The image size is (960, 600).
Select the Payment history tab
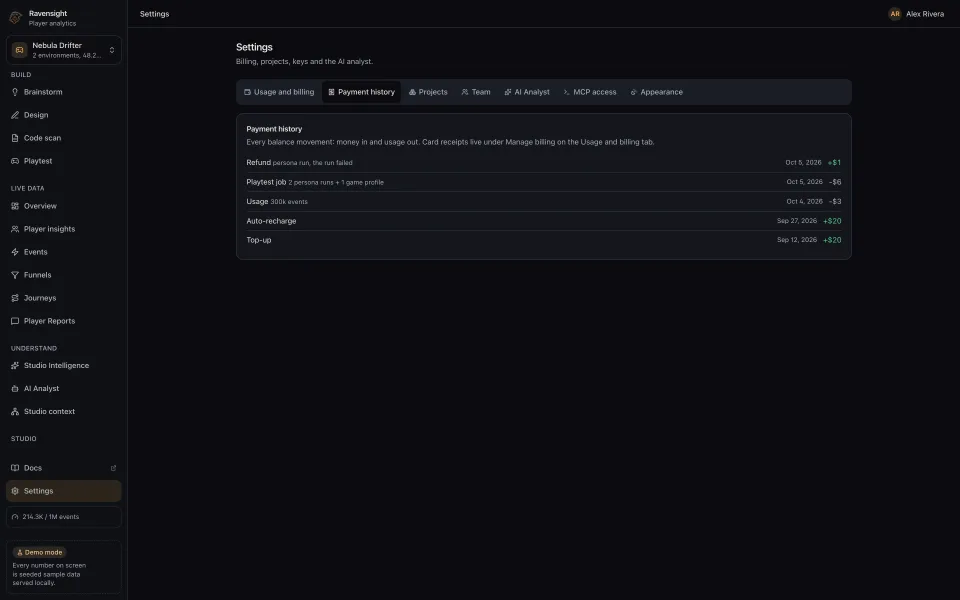pyautogui.click(x=361, y=92)
